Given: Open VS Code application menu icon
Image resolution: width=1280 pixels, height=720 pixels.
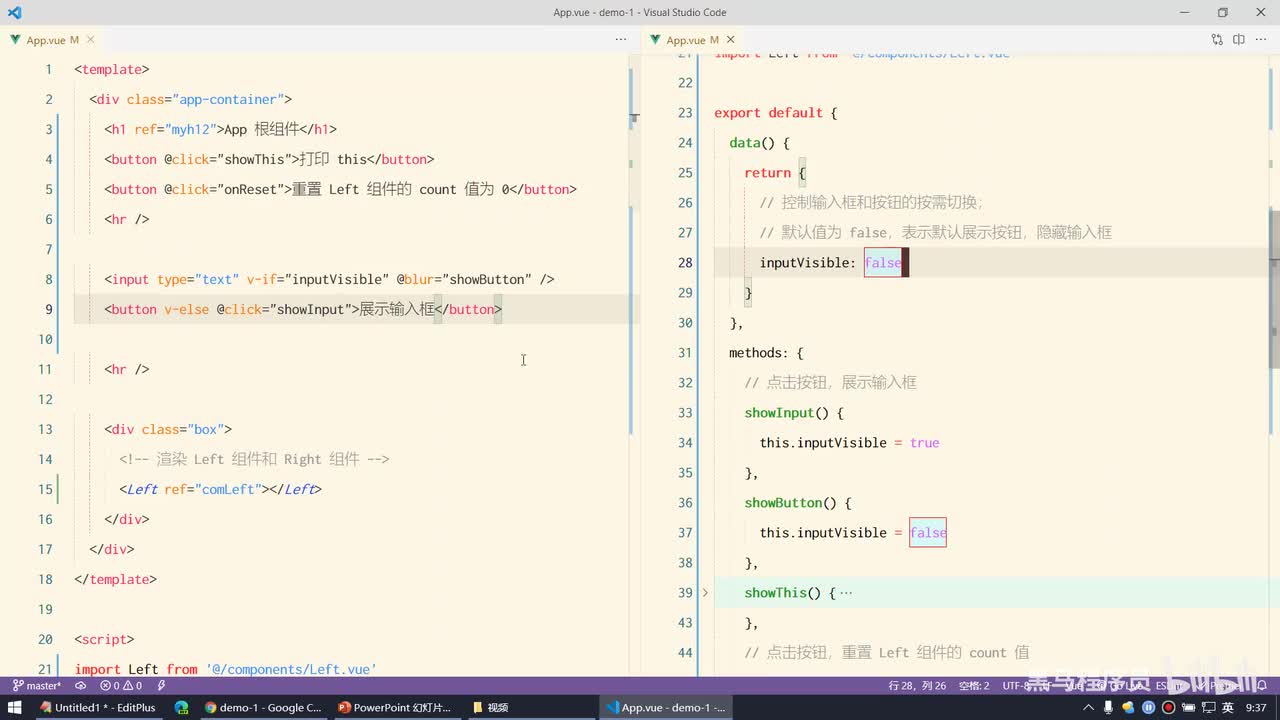Looking at the screenshot, I should tap(14, 13).
